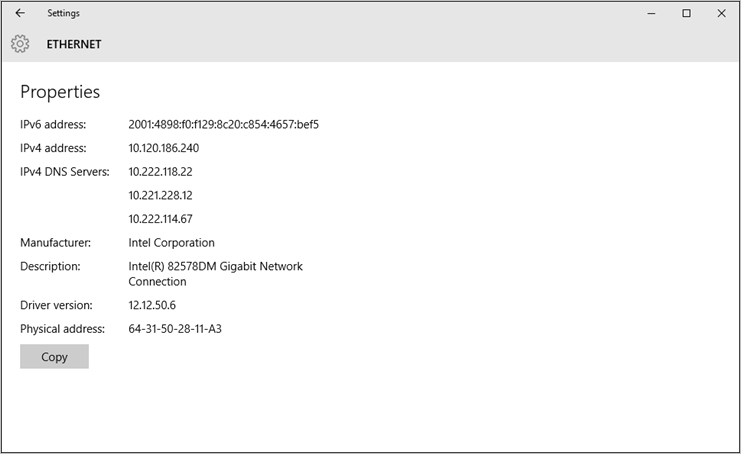The image size is (741, 454).
Task: Select the IPv6 address value
Action: [x=223, y=125]
